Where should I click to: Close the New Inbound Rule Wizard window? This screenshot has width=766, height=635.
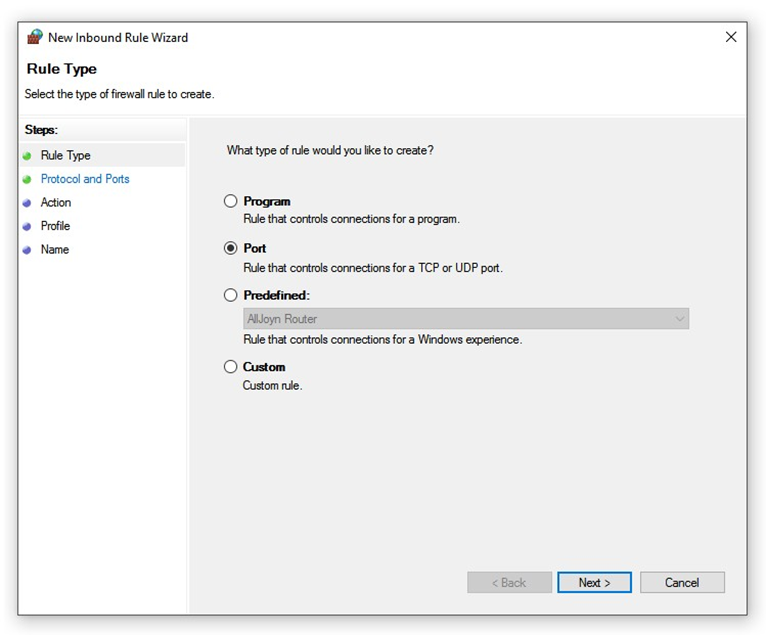731,37
